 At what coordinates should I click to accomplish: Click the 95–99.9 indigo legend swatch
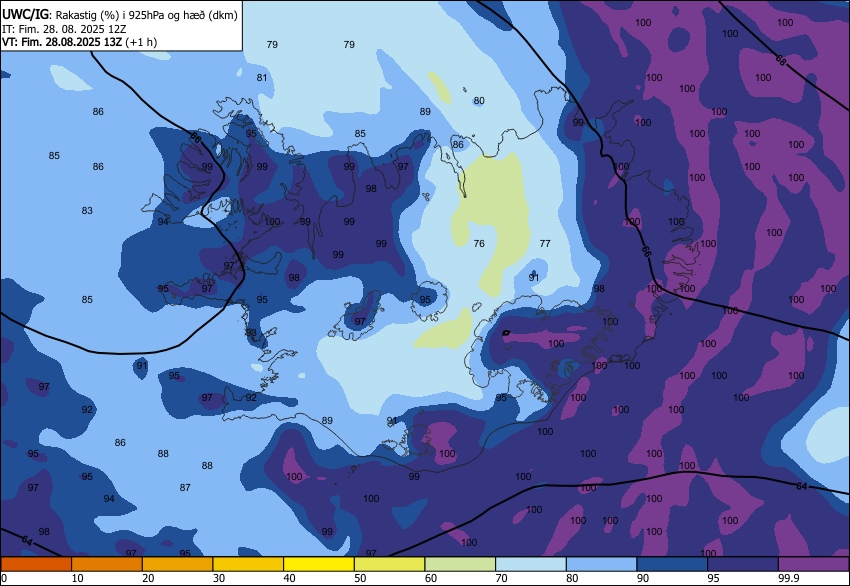click(x=743, y=564)
